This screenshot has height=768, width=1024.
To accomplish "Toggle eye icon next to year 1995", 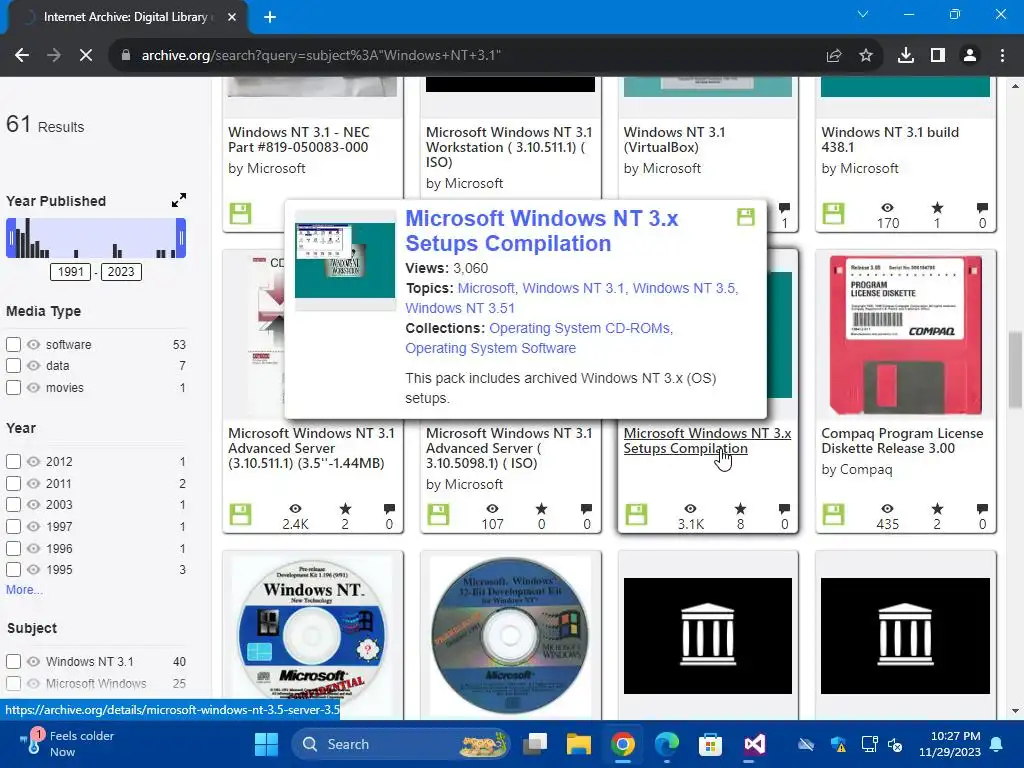I will (33, 569).
